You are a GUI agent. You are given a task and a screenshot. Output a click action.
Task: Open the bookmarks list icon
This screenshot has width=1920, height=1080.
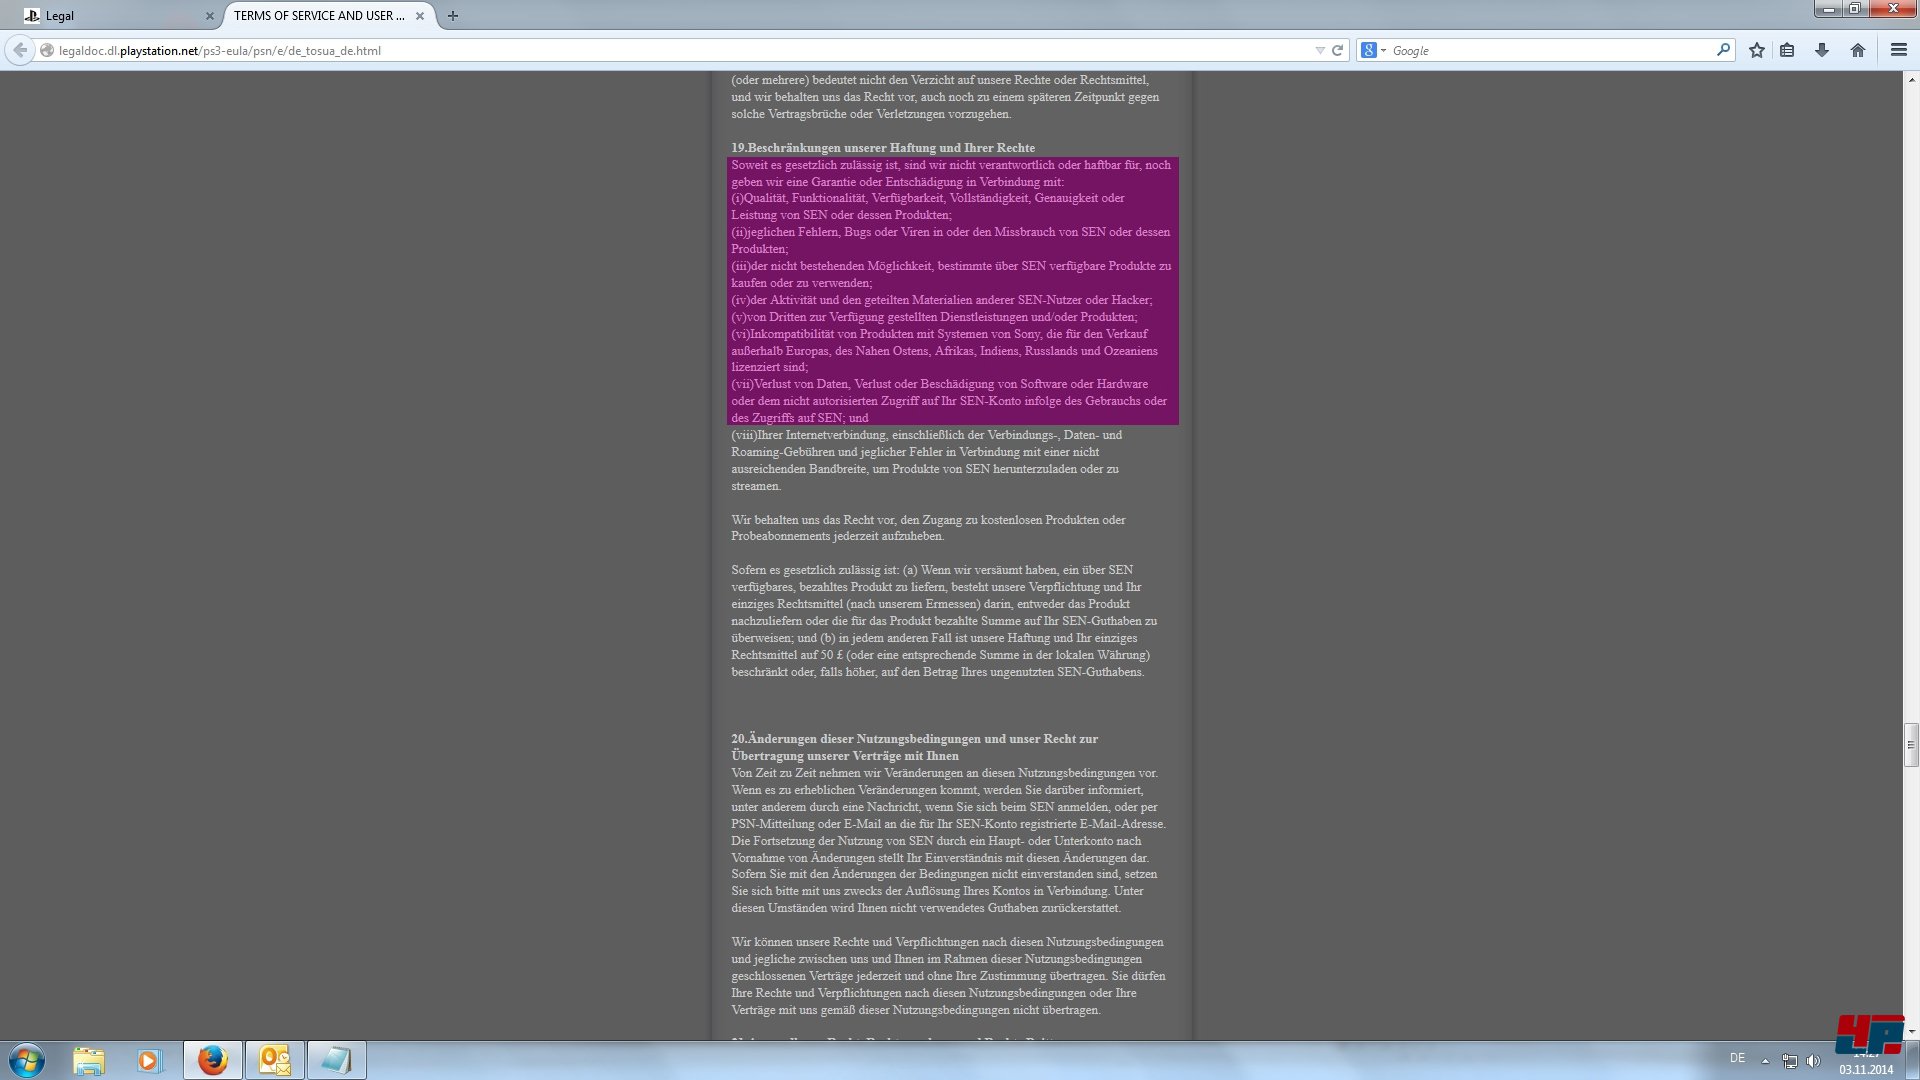click(1787, 50)
